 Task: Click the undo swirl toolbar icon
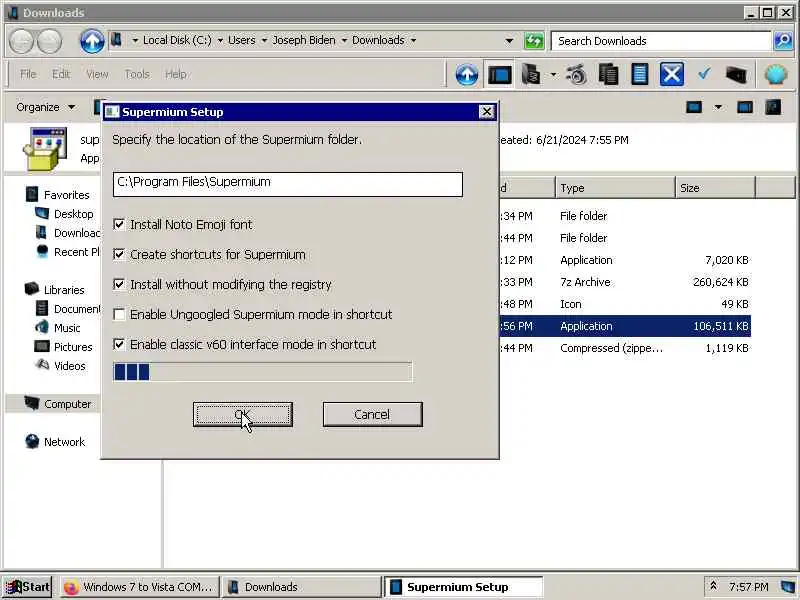click(577, 75)
